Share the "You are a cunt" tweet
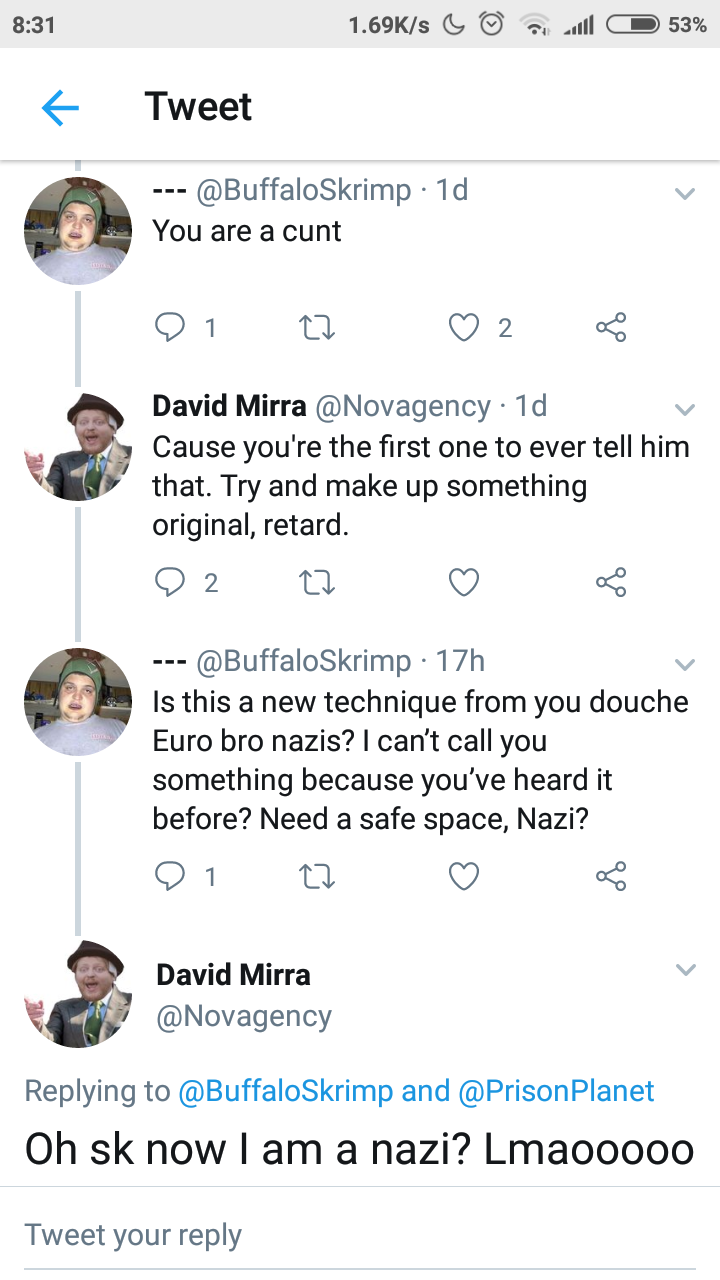The height and width of the screenshot is (1280, 720). 610,327
